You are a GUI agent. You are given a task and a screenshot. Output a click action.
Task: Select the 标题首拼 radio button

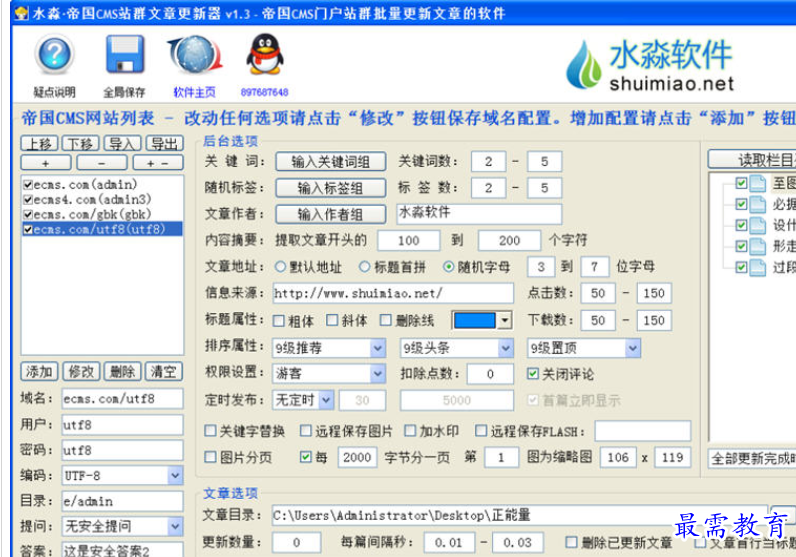[x=364, y=266]
